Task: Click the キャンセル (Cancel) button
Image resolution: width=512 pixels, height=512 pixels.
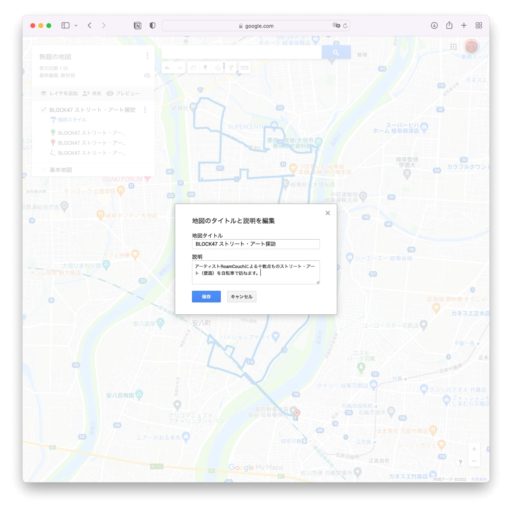Action: click(242, 296)
